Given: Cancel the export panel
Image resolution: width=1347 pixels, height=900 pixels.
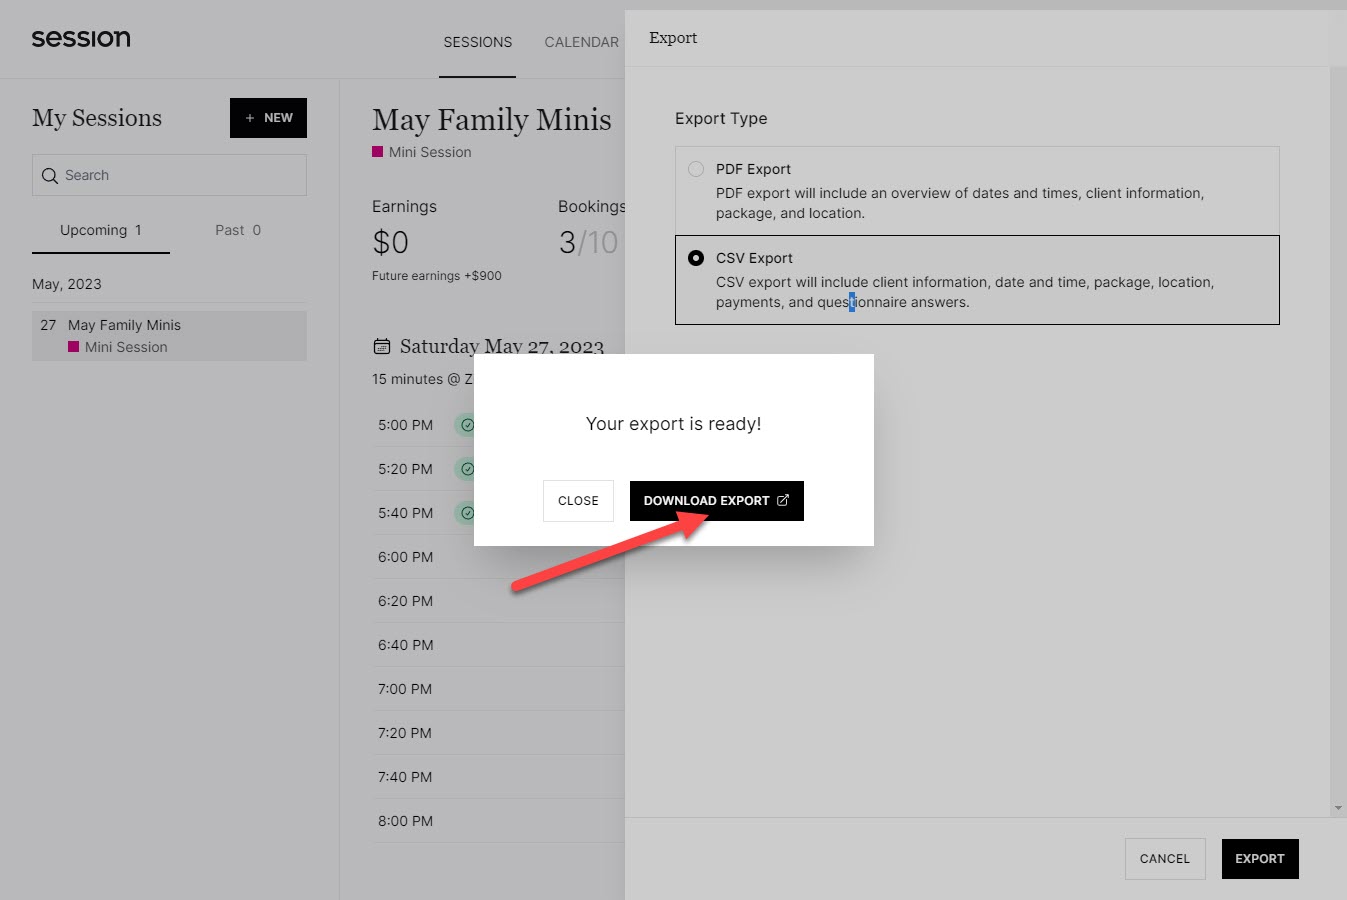Looking at the screenshot, I should coord(1165,859).
